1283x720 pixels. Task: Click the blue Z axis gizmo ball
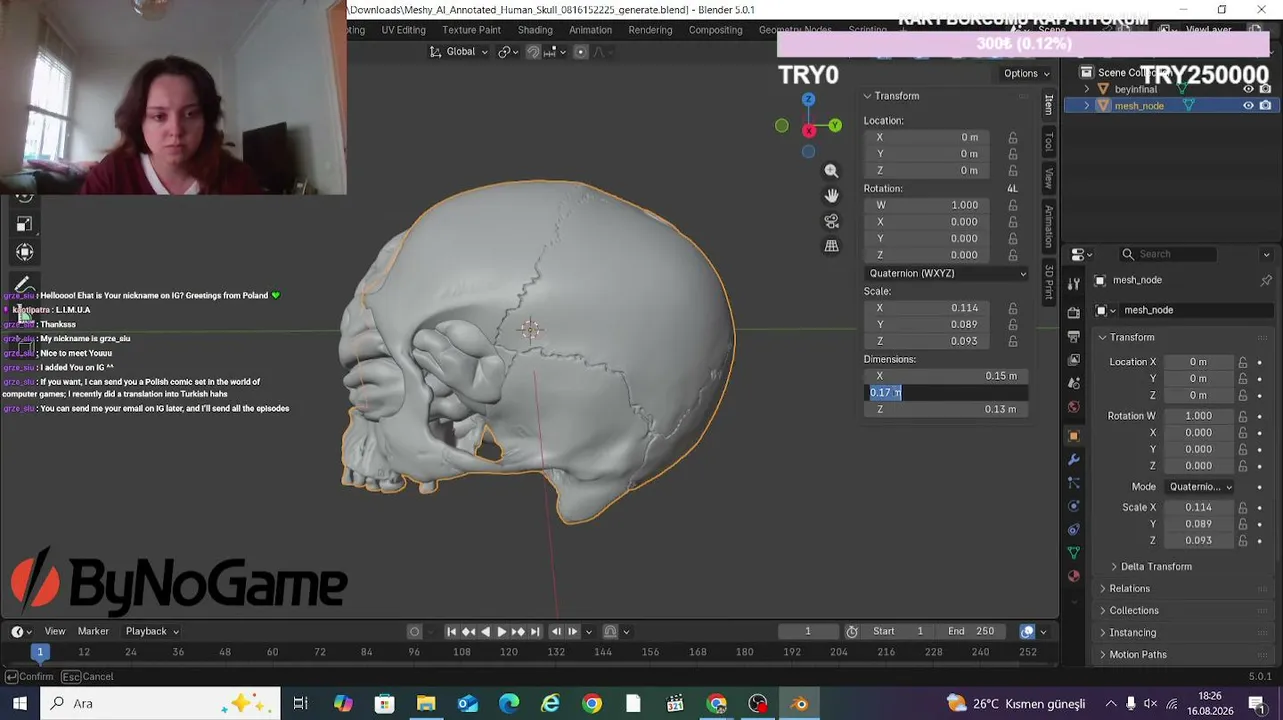click(x=808, y=100)
